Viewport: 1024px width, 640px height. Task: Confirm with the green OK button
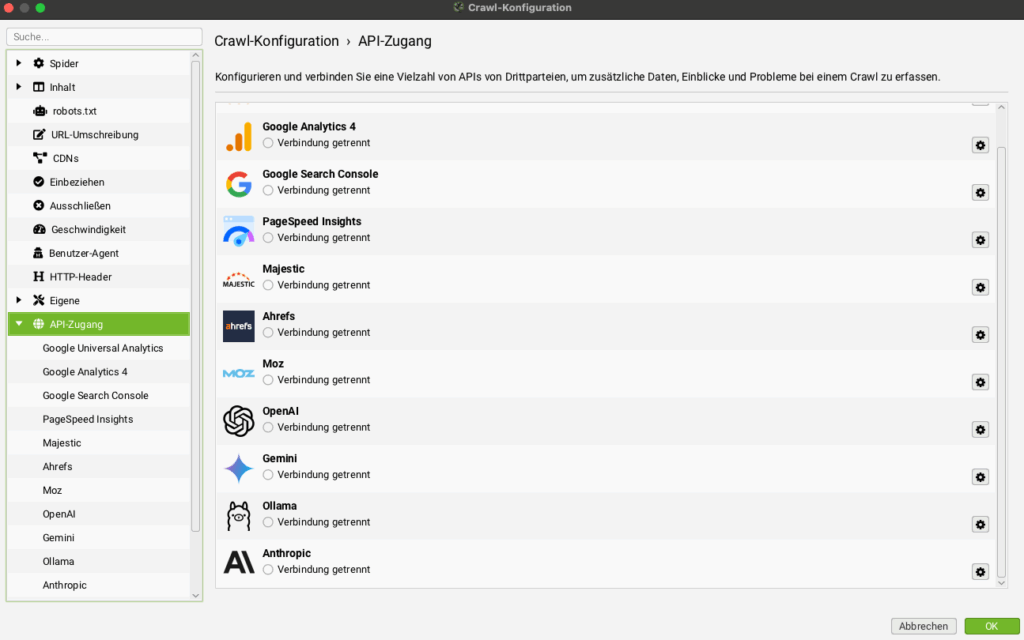point(991,626)
